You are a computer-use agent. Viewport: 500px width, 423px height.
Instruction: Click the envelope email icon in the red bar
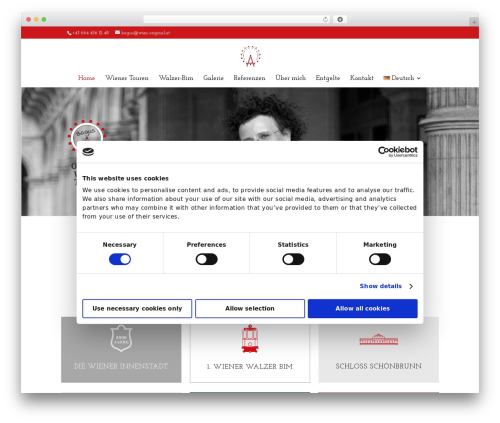point(117,32)
